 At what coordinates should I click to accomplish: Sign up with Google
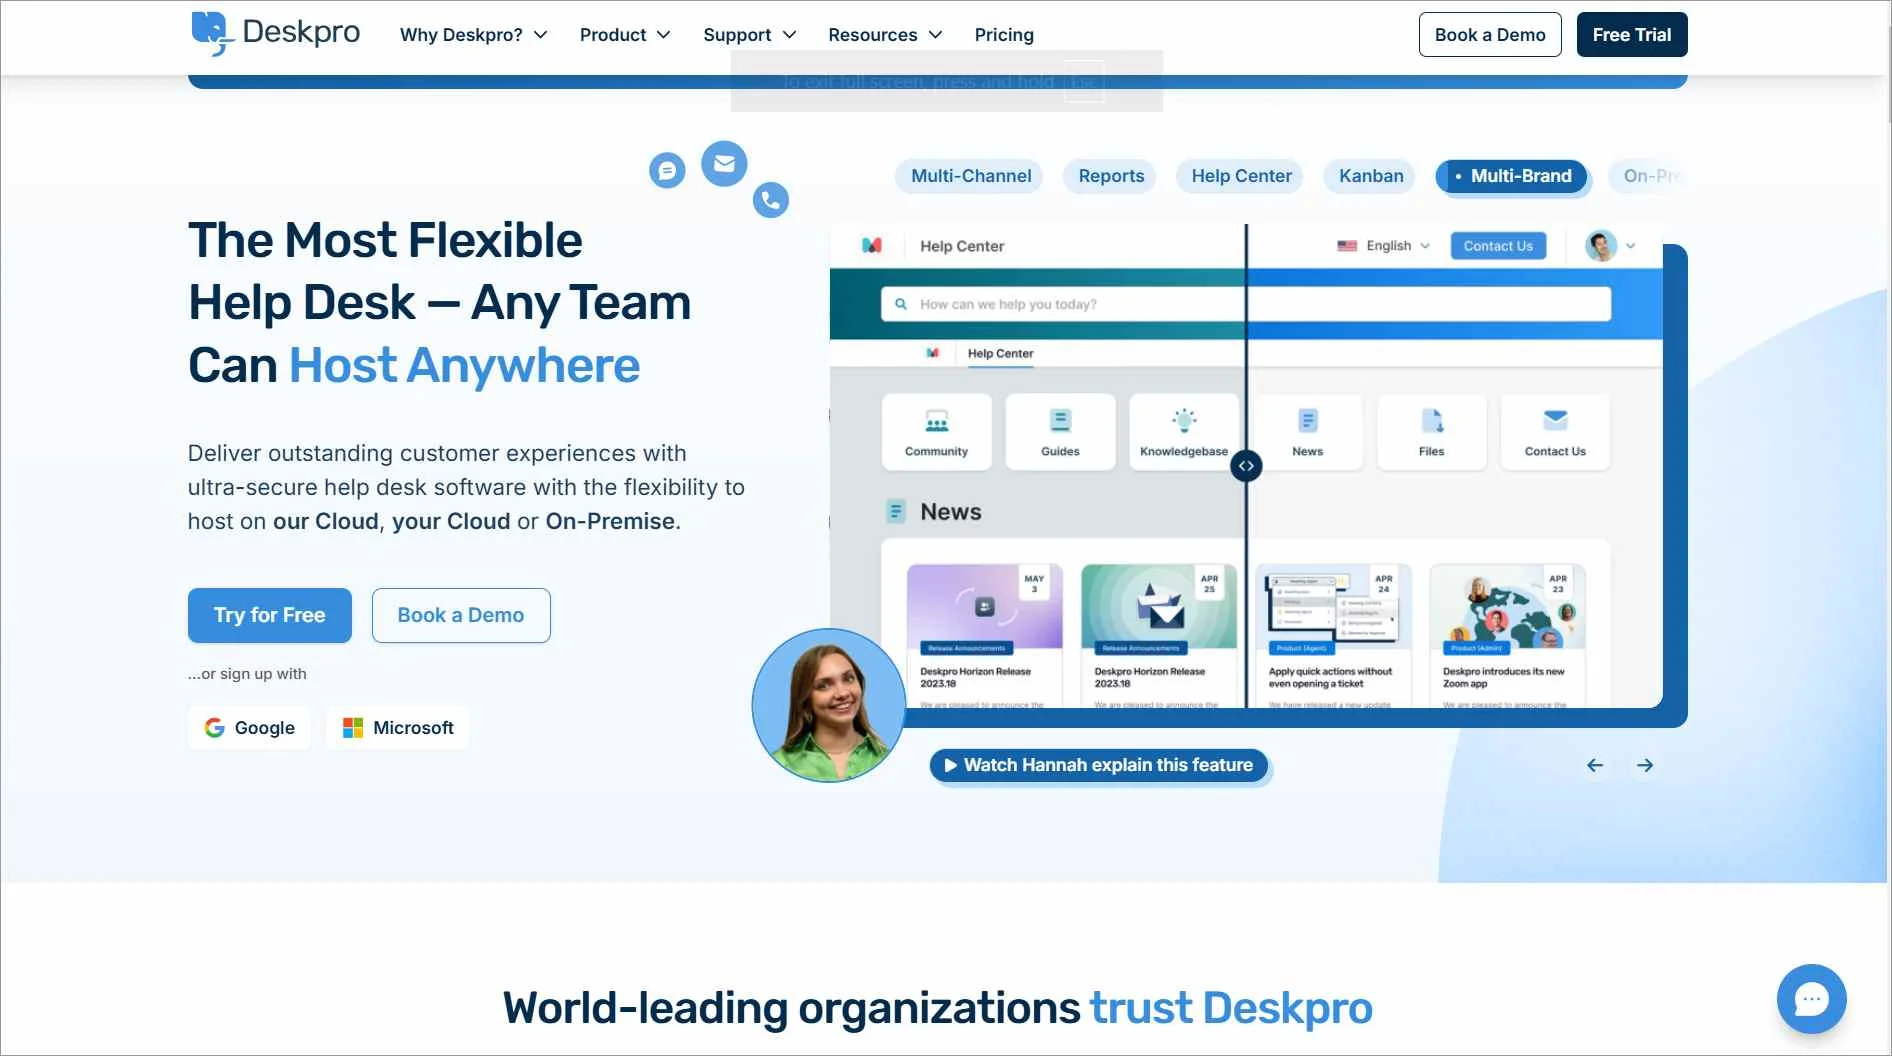tap(249, 728)
